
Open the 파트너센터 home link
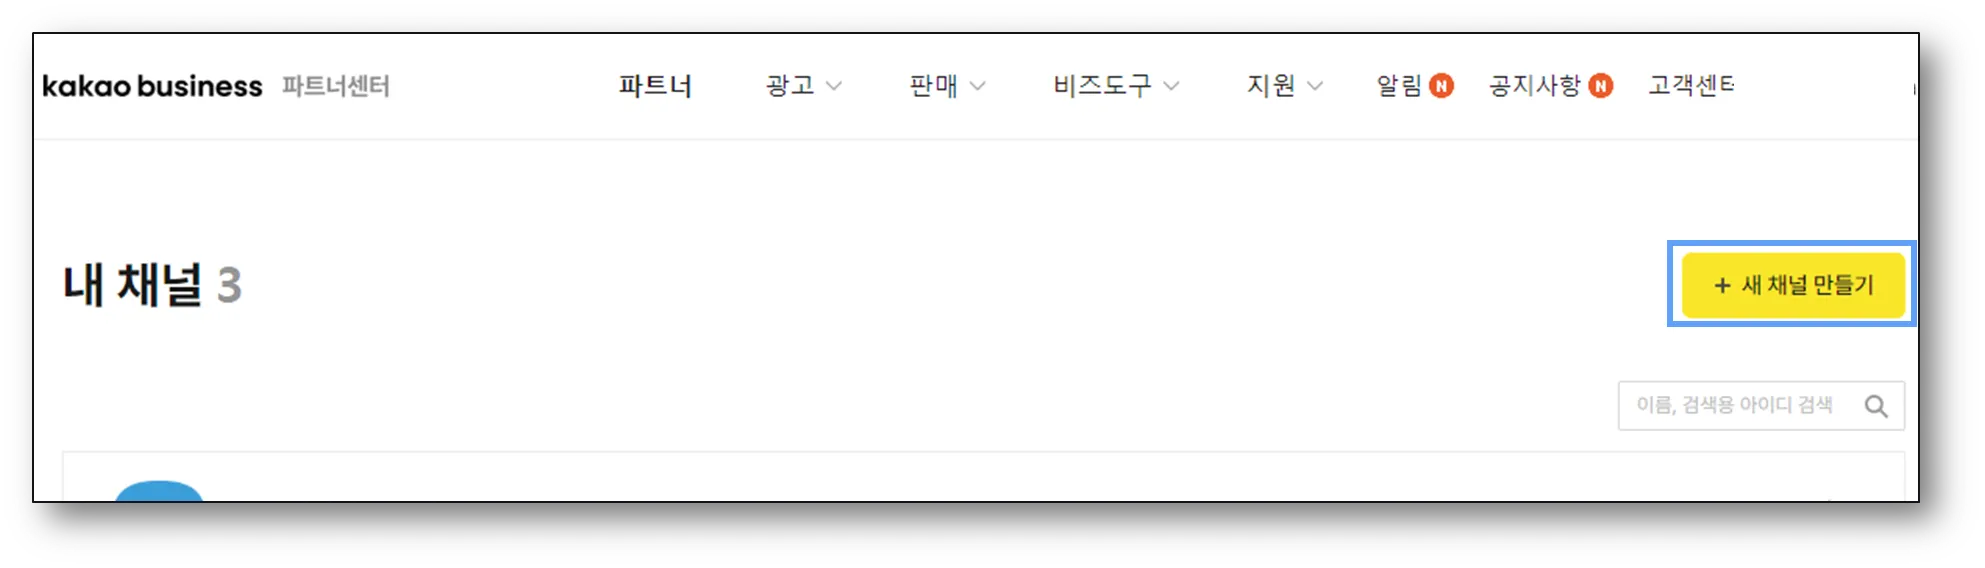click(x=336, y=86)
